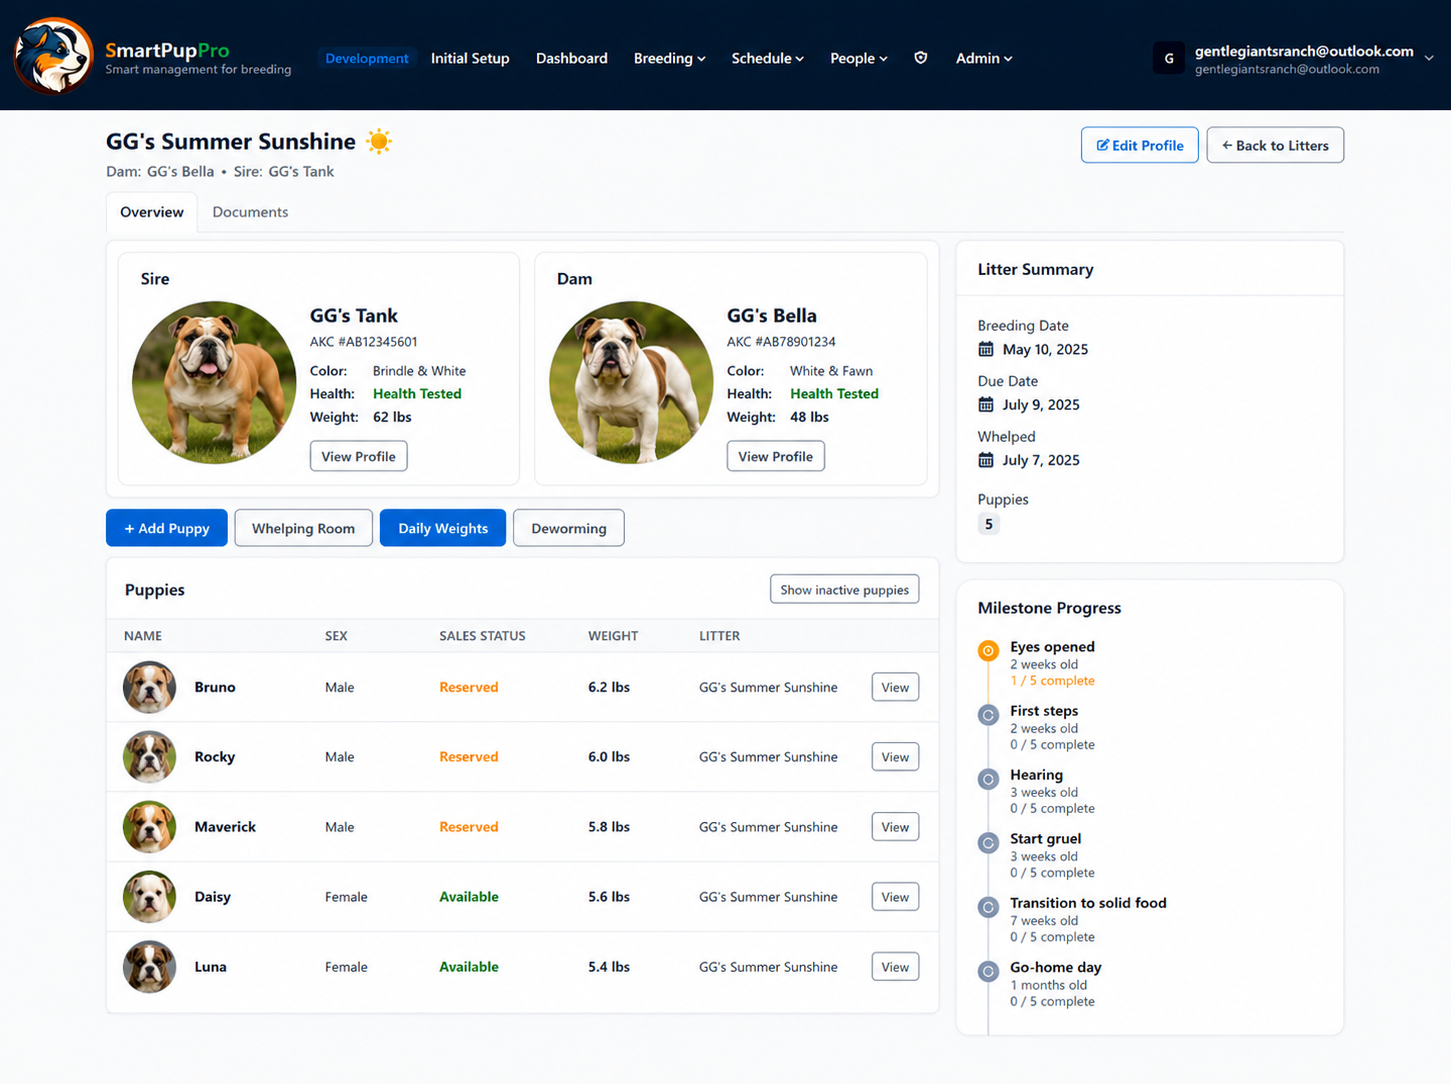Expand the Admin menu
This screenshot has width=1451, height=1084.
984,58
